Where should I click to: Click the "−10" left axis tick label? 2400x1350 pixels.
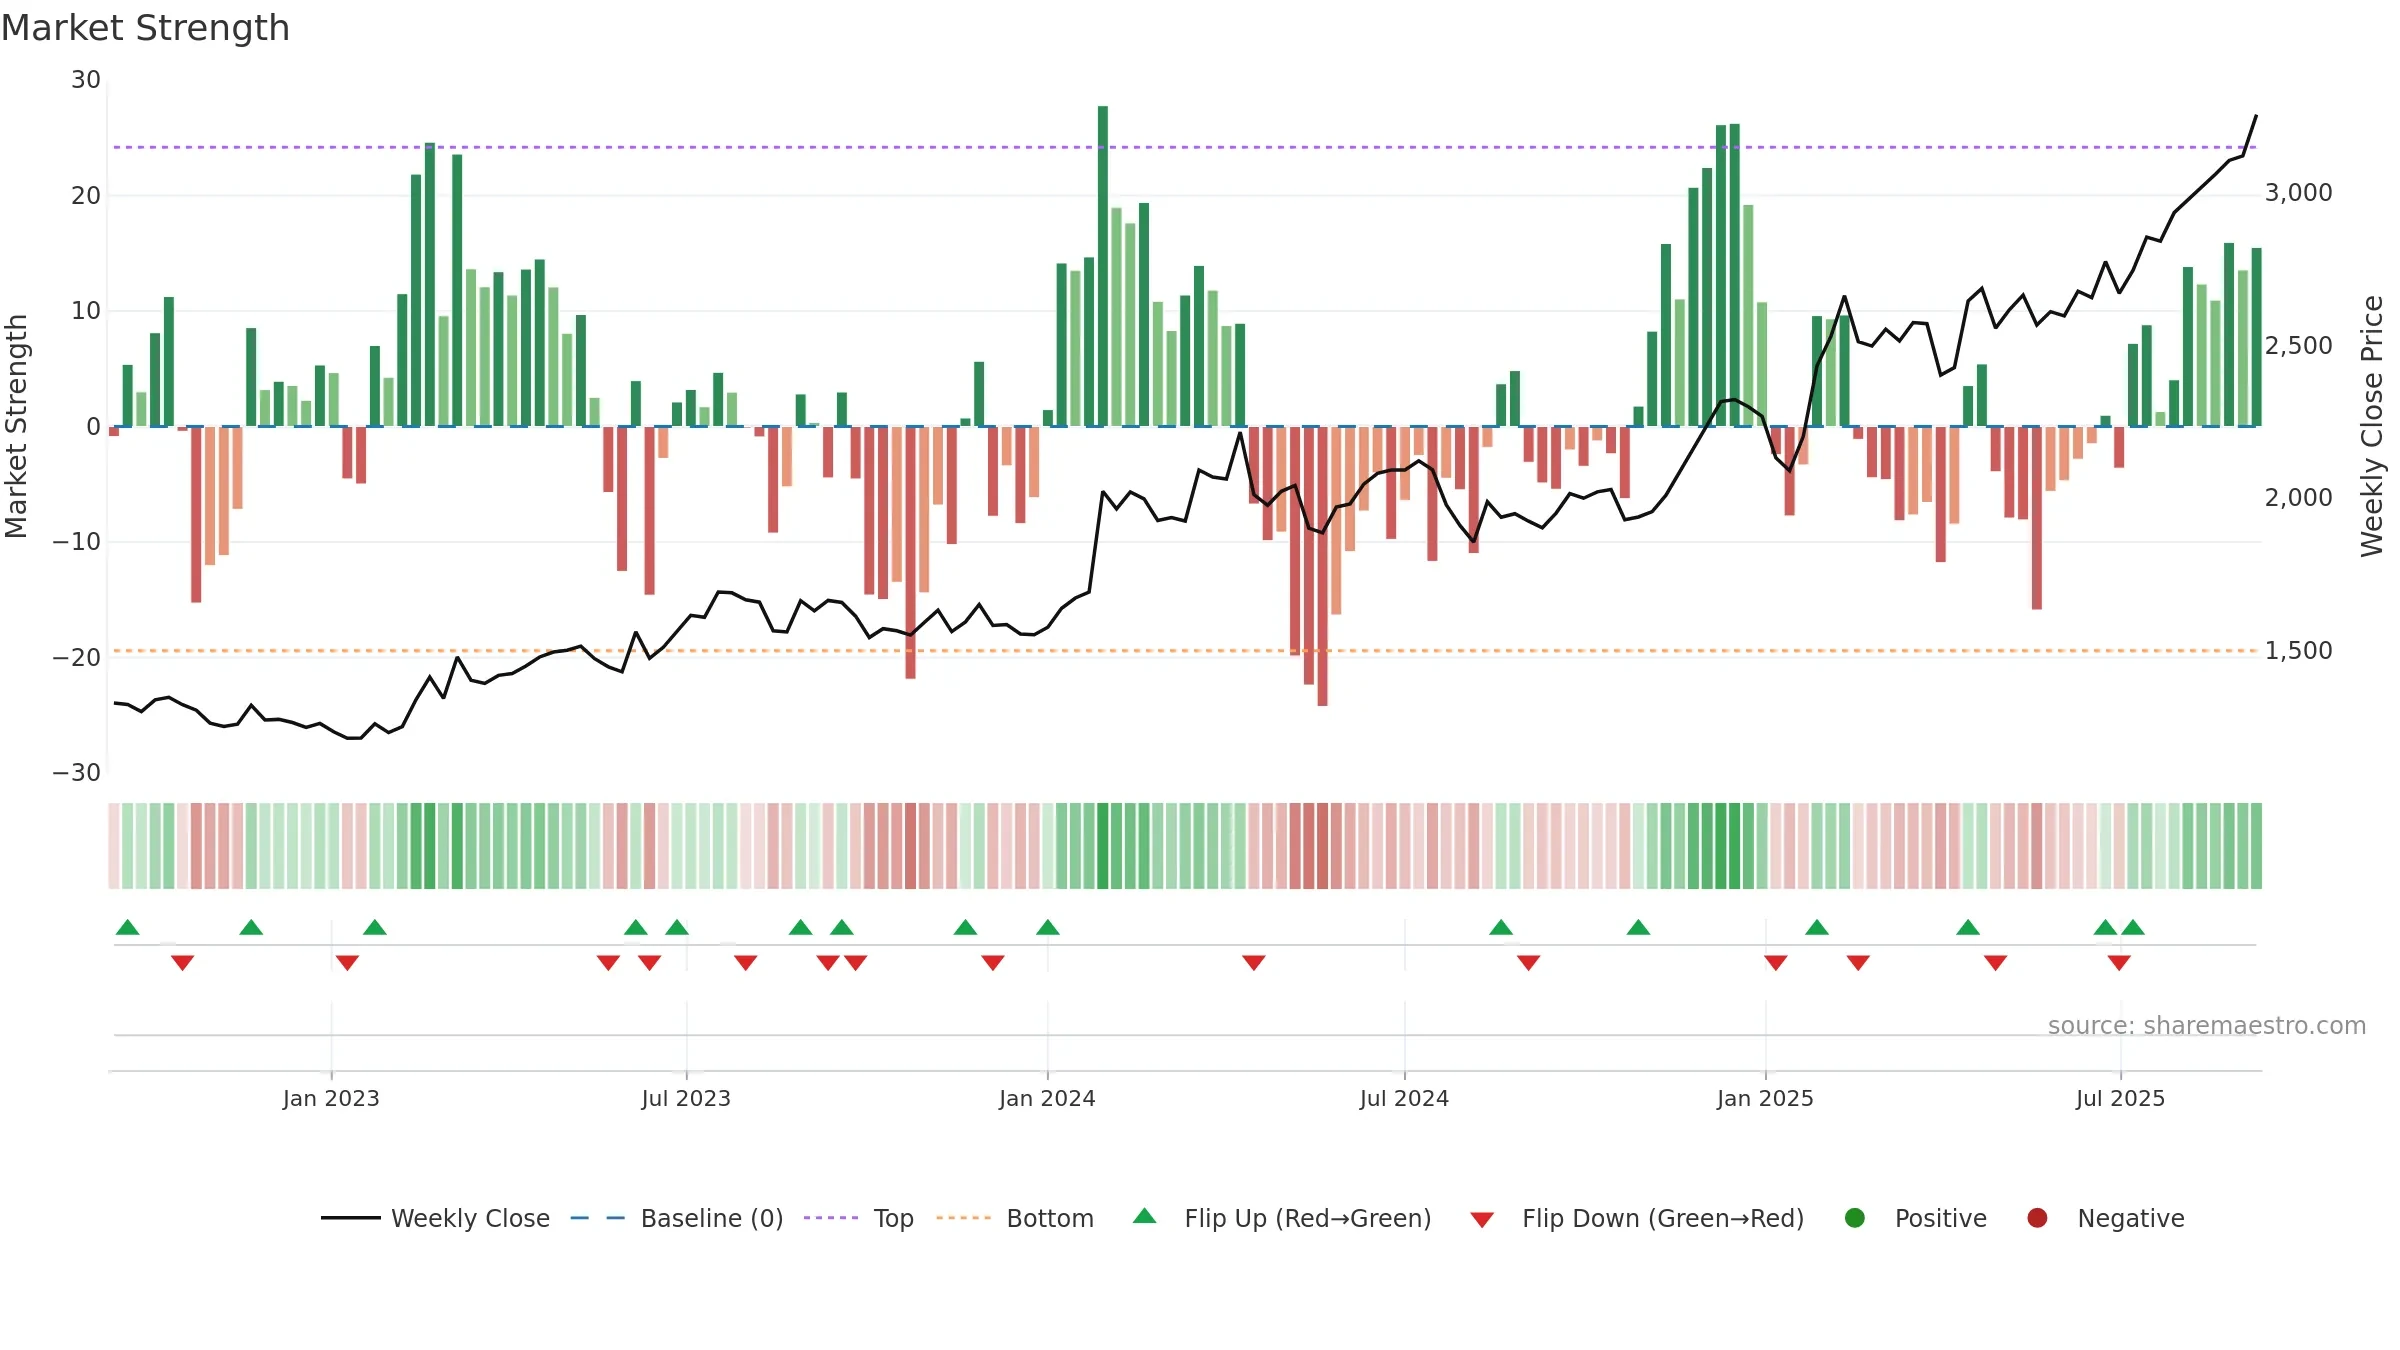[77, 542]
